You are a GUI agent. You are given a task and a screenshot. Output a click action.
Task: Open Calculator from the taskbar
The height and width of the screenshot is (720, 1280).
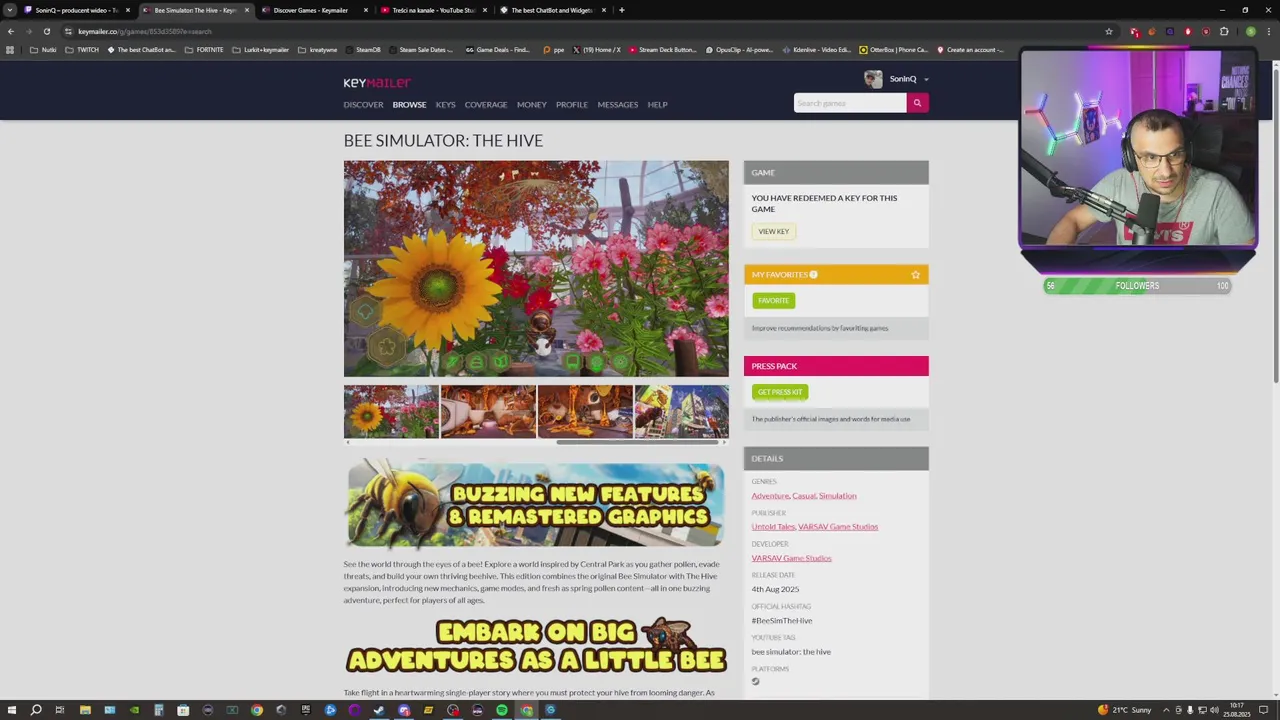(158, 710)
